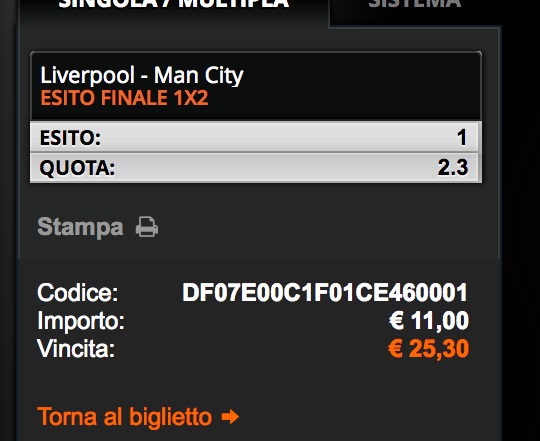The height and width of the screenshot is (441, 540).
Task: Click the Esito Finale 1X2 market label
Action: click(124, 98)
